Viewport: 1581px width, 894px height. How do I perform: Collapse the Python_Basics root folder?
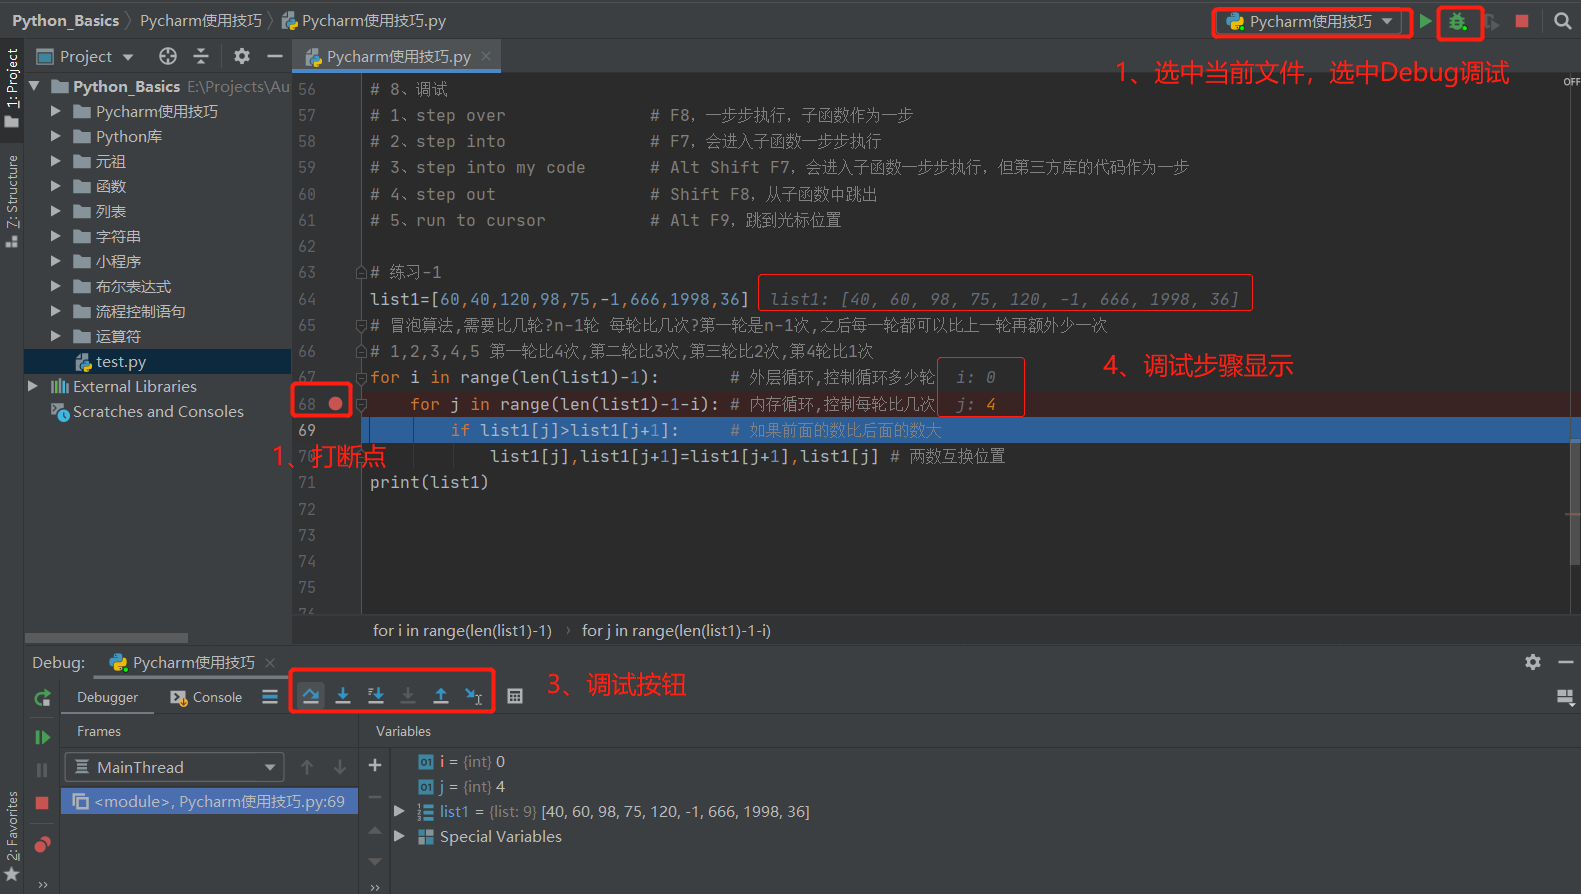tap(35, 86)
